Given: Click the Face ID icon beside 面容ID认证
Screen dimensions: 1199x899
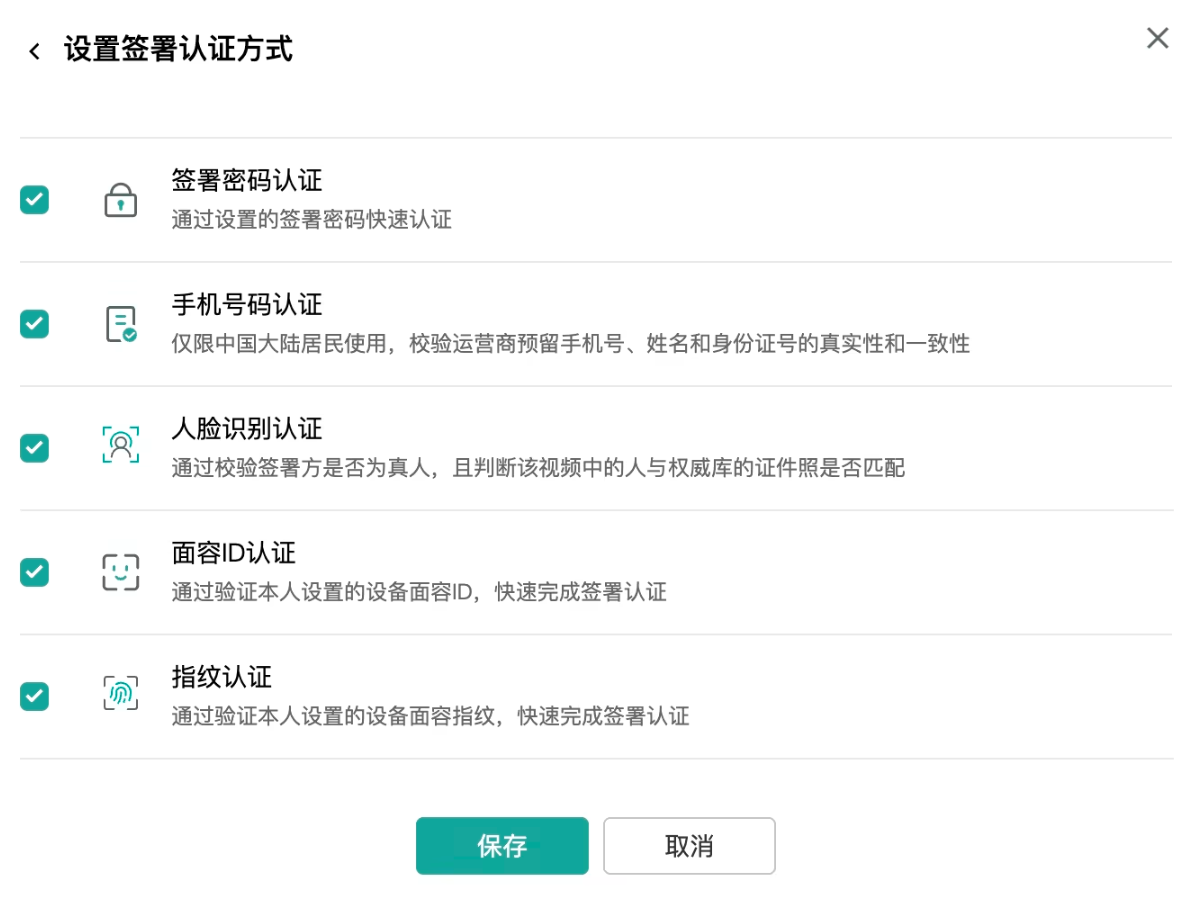Looking at the screenshot, I should pos(120,571).
